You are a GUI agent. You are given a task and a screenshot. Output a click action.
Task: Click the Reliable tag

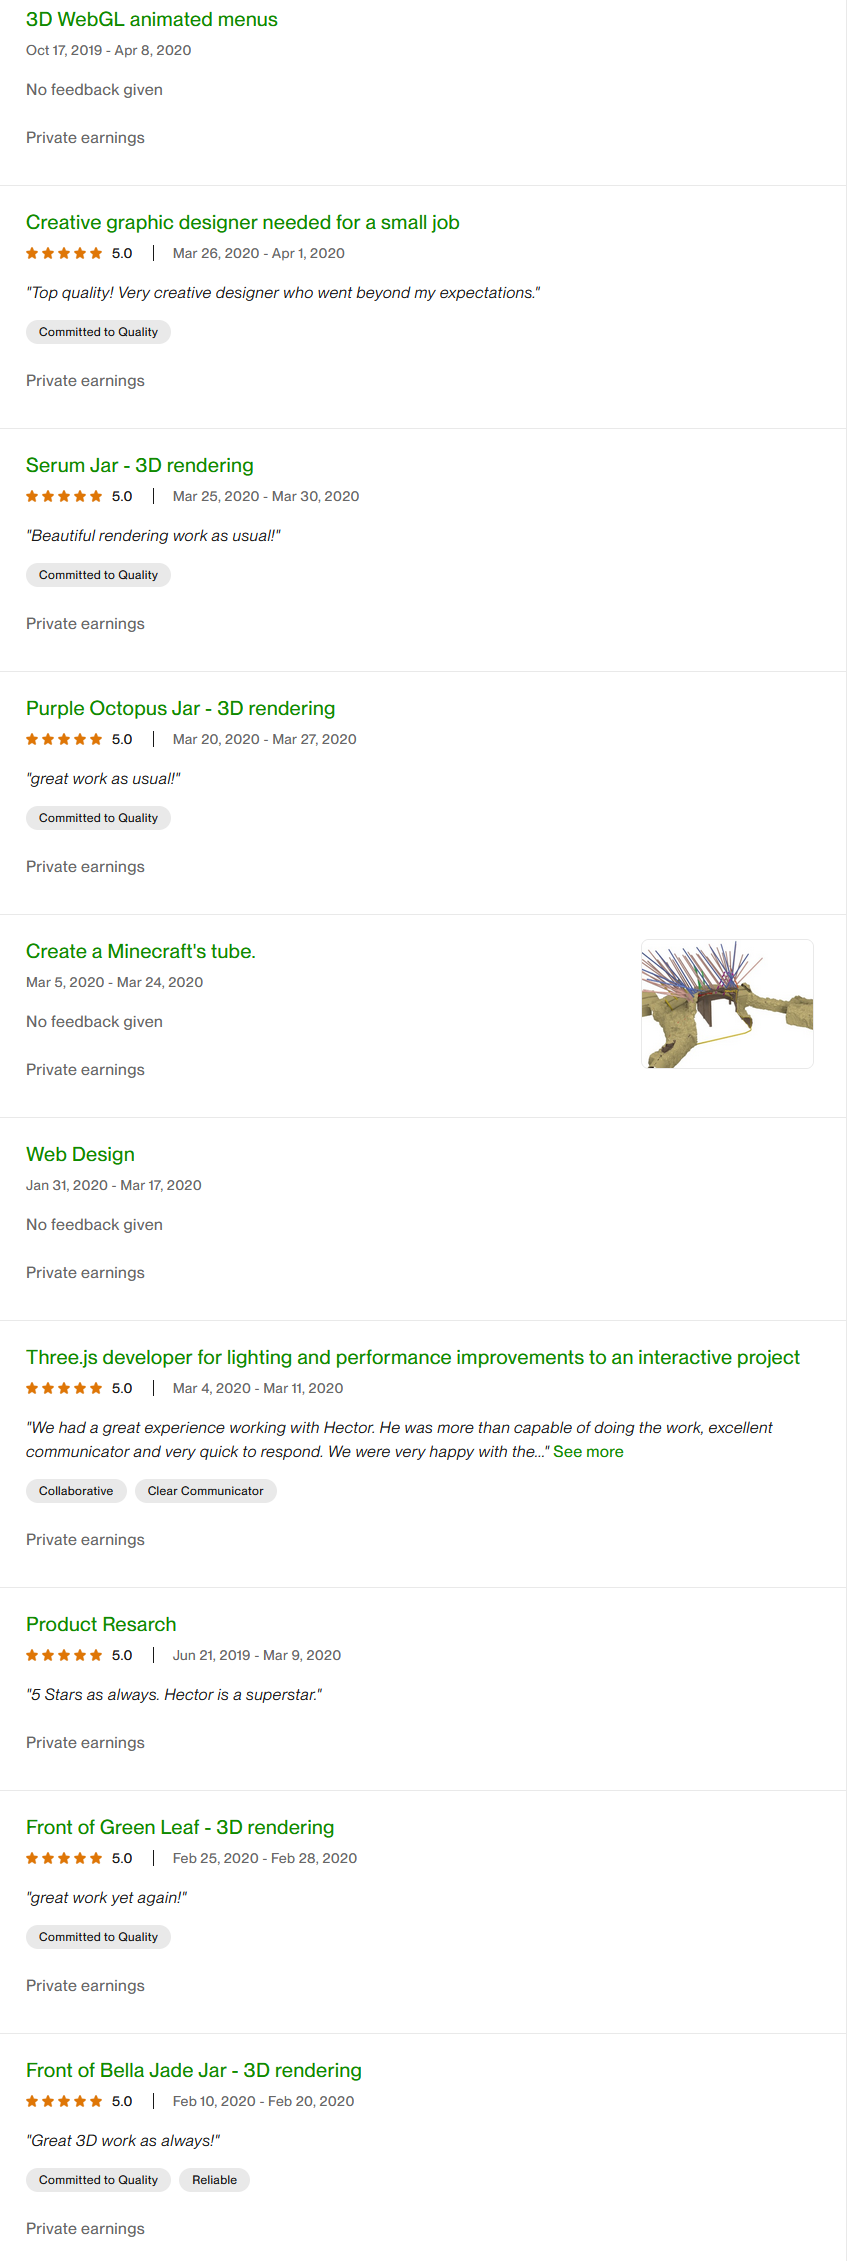tap(214, 2180)
